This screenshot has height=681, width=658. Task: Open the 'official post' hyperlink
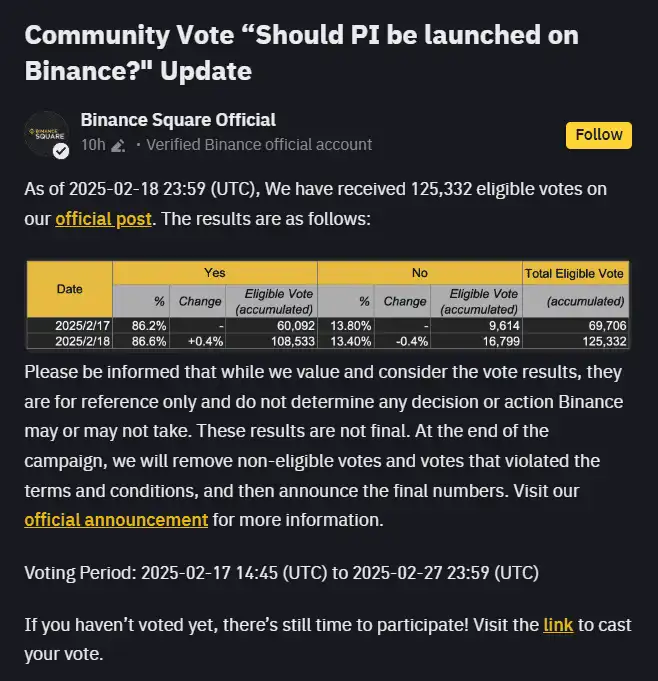point(103,218)
